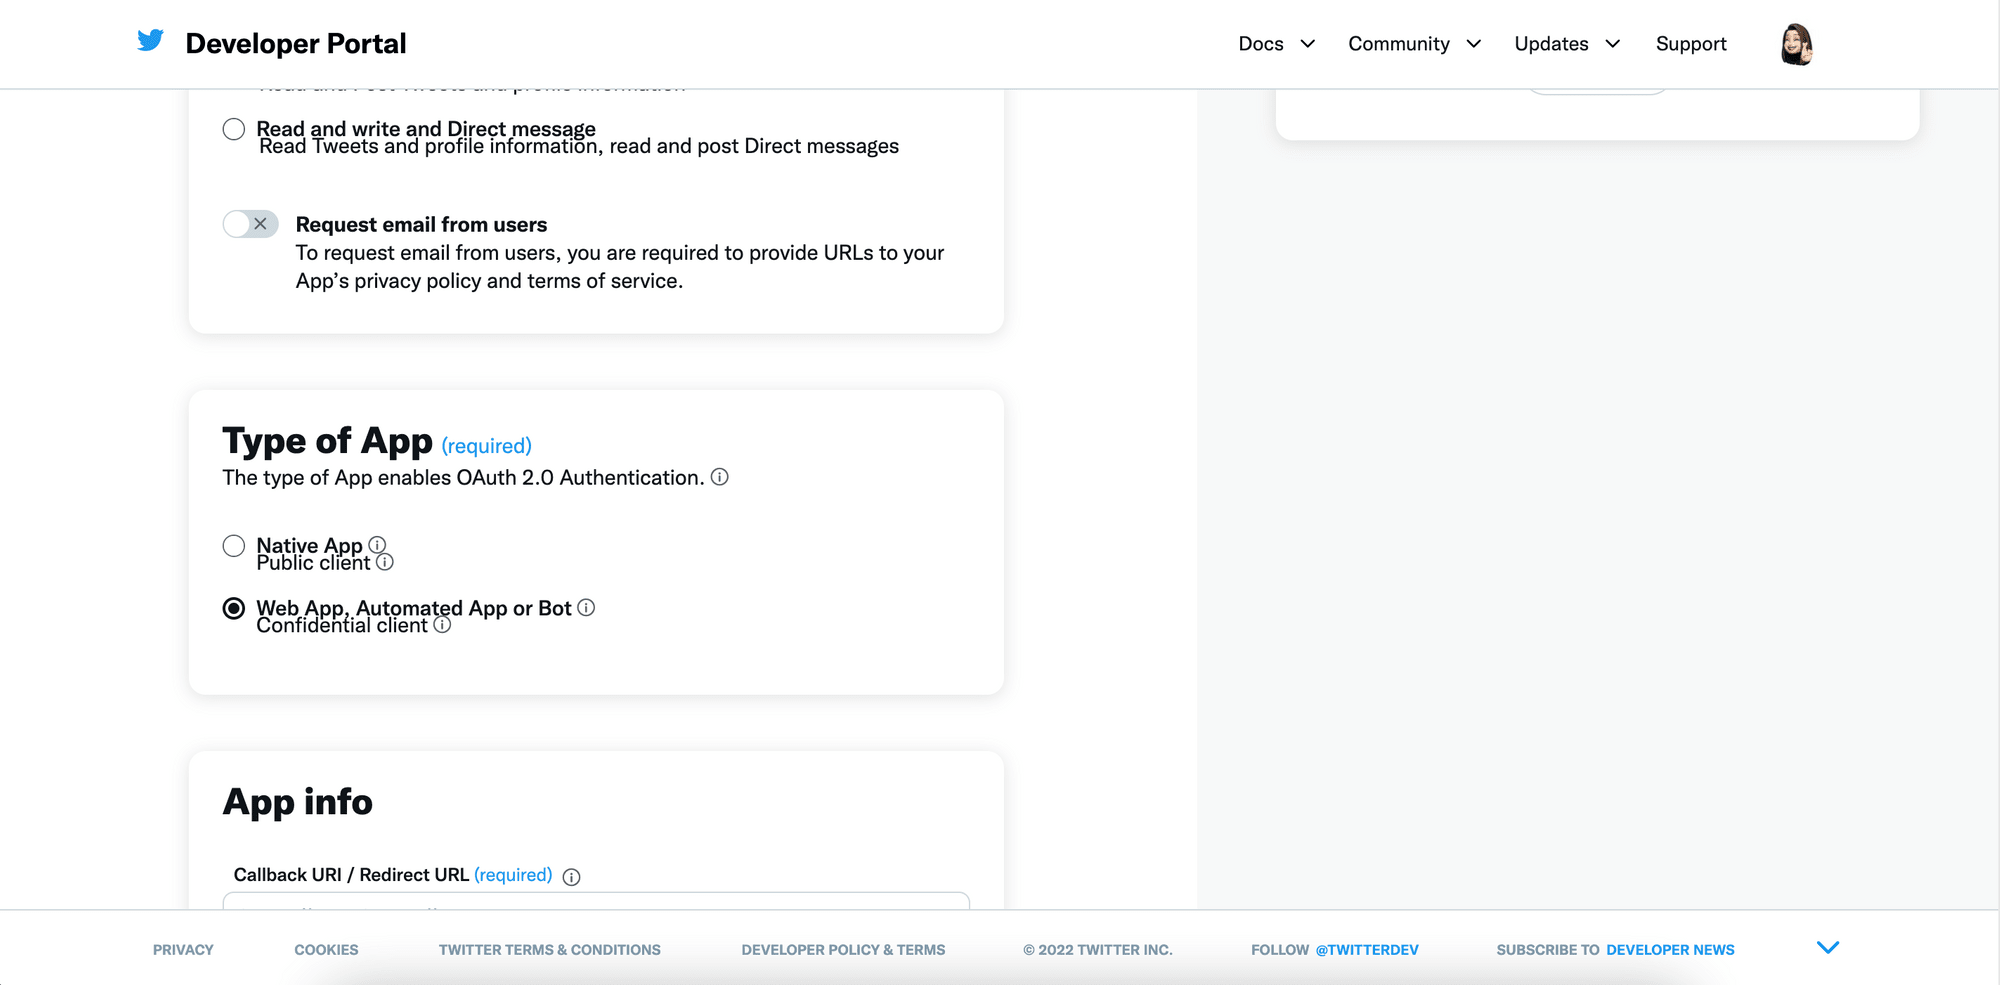Open the Privacy footer link

pos(183,950)
